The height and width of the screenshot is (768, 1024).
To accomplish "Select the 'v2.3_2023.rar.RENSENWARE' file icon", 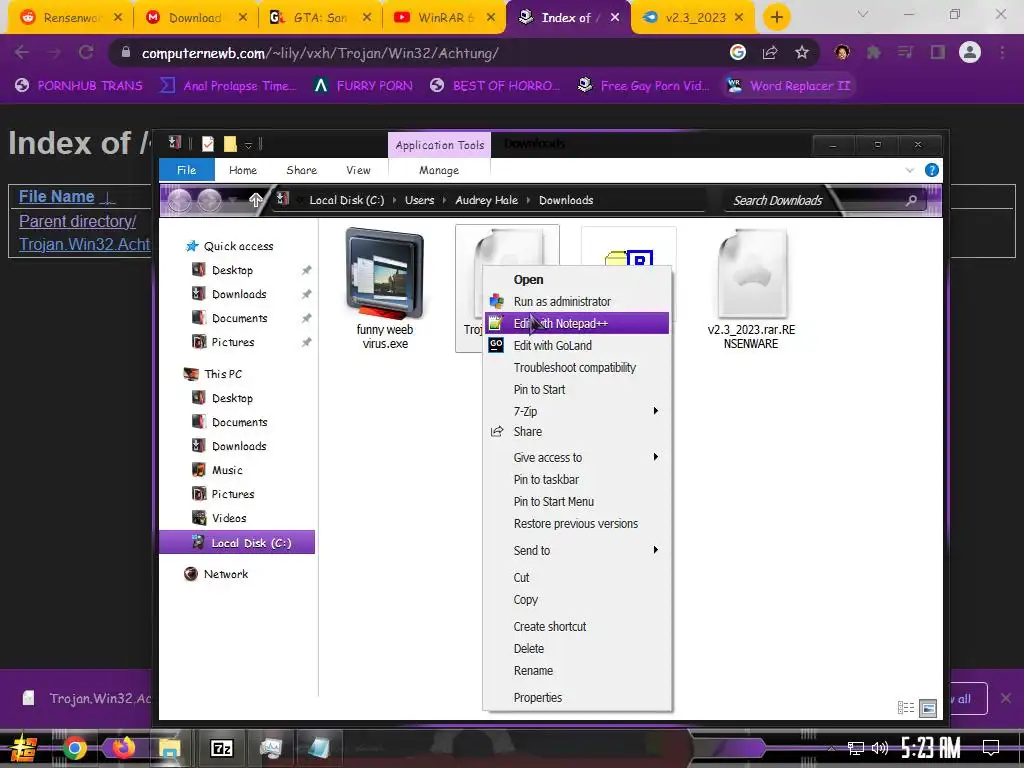I will pos(751,274).
